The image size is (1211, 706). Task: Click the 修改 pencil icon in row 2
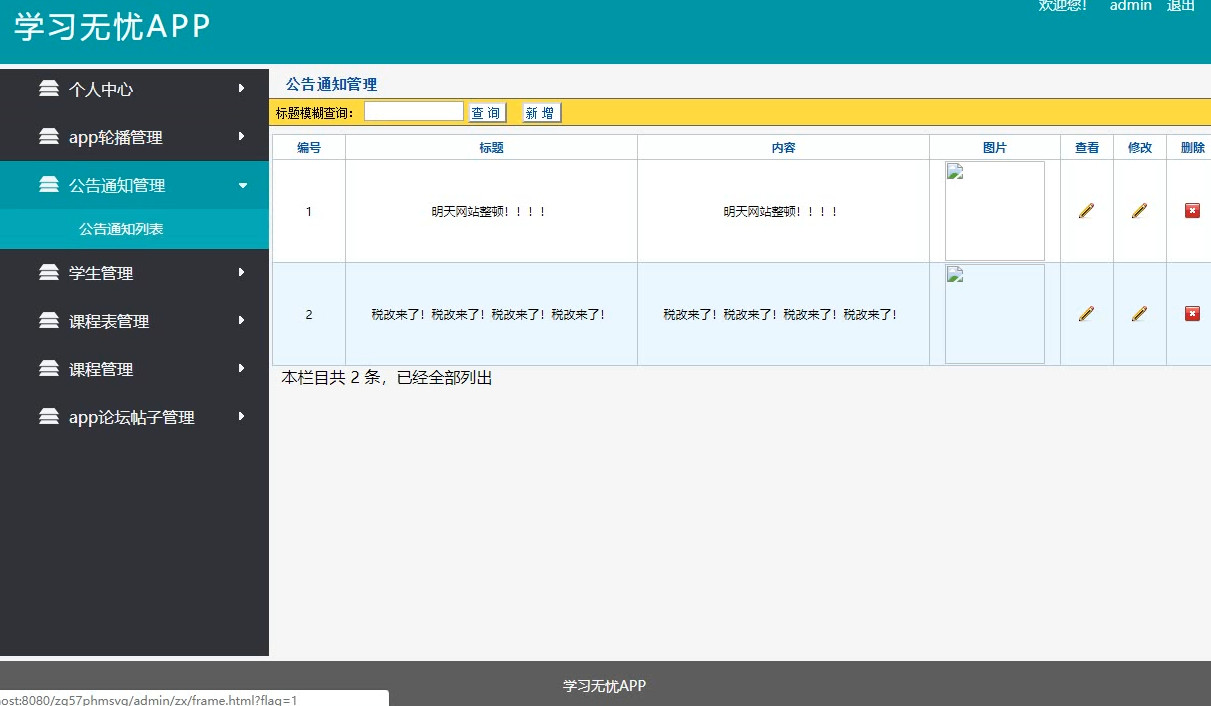1139,313
